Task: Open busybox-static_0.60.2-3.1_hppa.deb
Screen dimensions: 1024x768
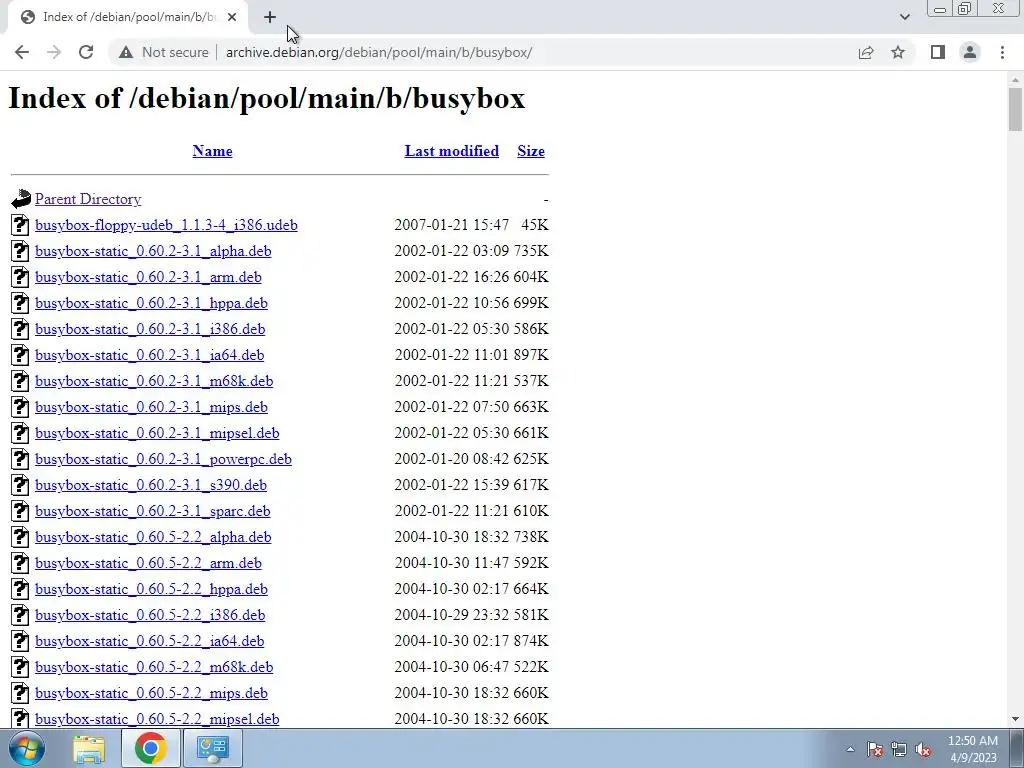Action: click(152, 303)
